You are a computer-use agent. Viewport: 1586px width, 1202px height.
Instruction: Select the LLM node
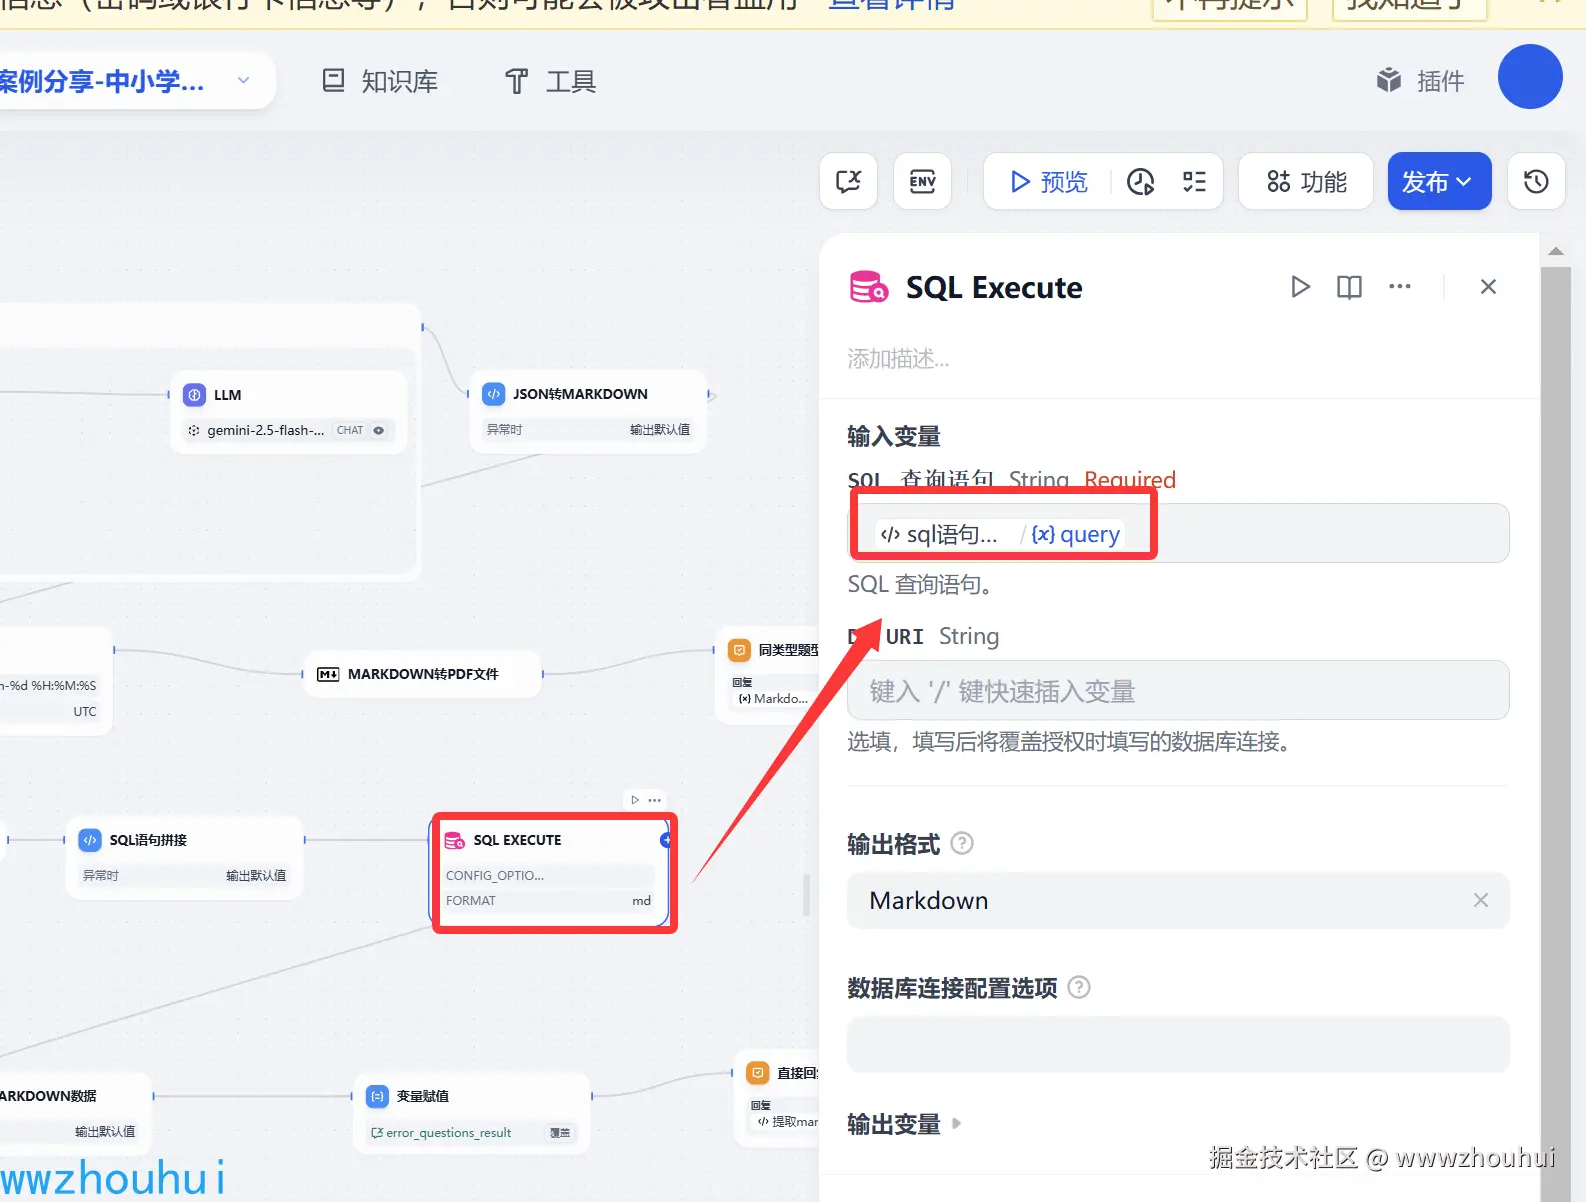289,411
